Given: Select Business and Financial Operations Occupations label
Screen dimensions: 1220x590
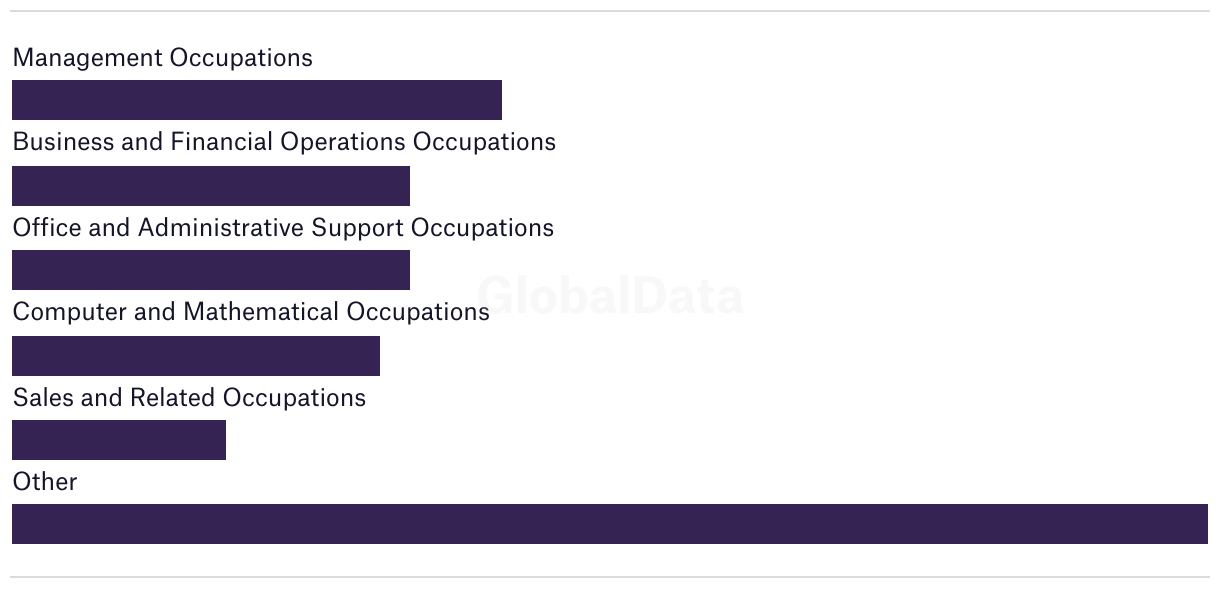Looking at the screenshot, I should tap(284, 142).
